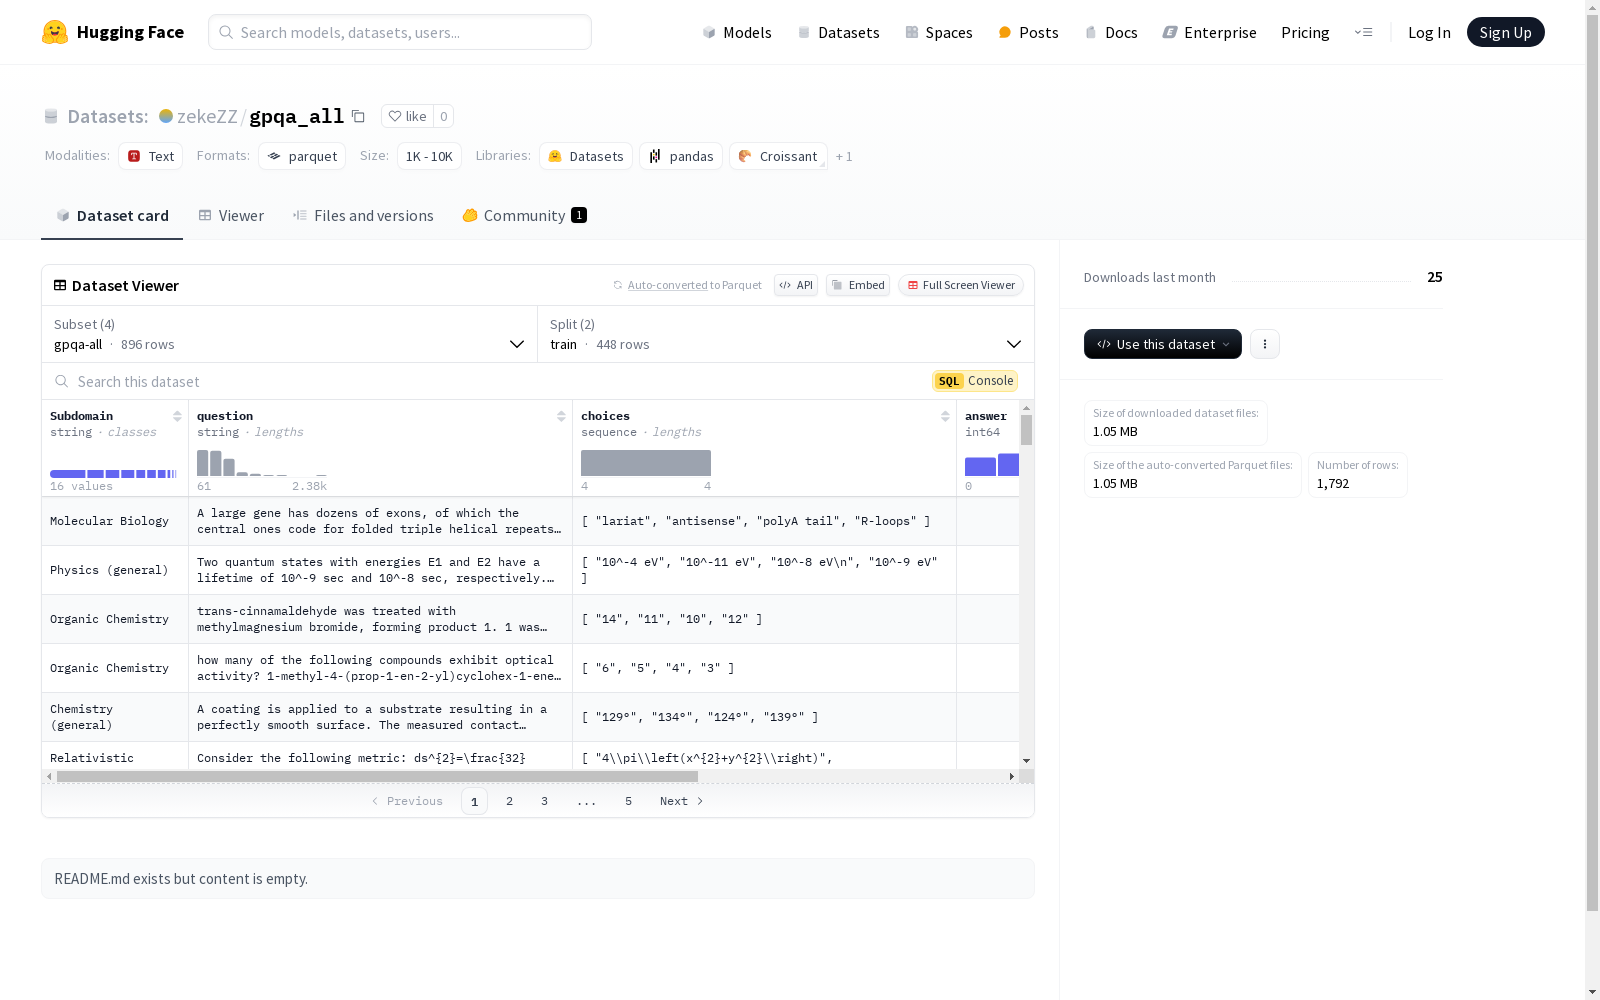Click the horizontal scrollbar of the table
This screenshot has width=1600, height=1000.
[x=377, y=776]
